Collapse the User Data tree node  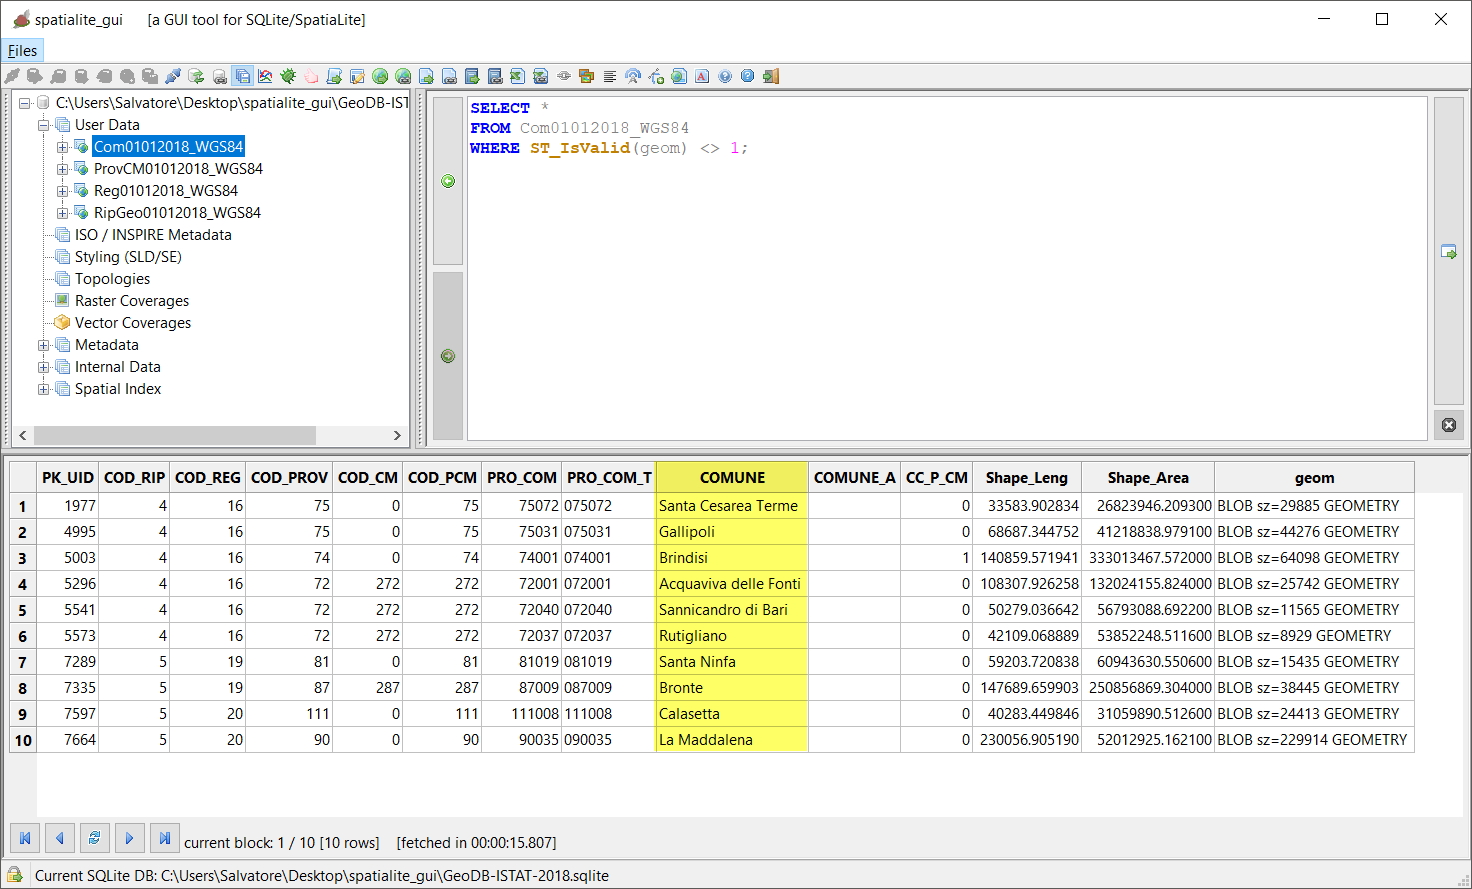[x=44, y=125]
